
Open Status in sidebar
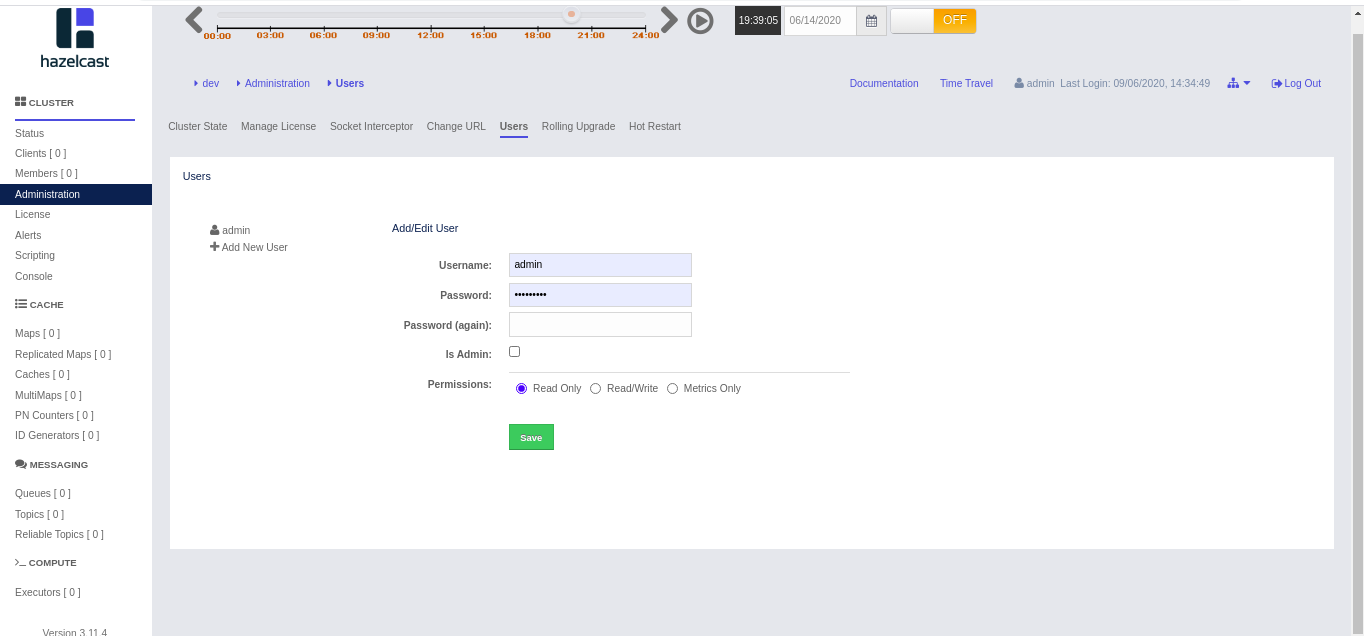[x=29, y=133]
